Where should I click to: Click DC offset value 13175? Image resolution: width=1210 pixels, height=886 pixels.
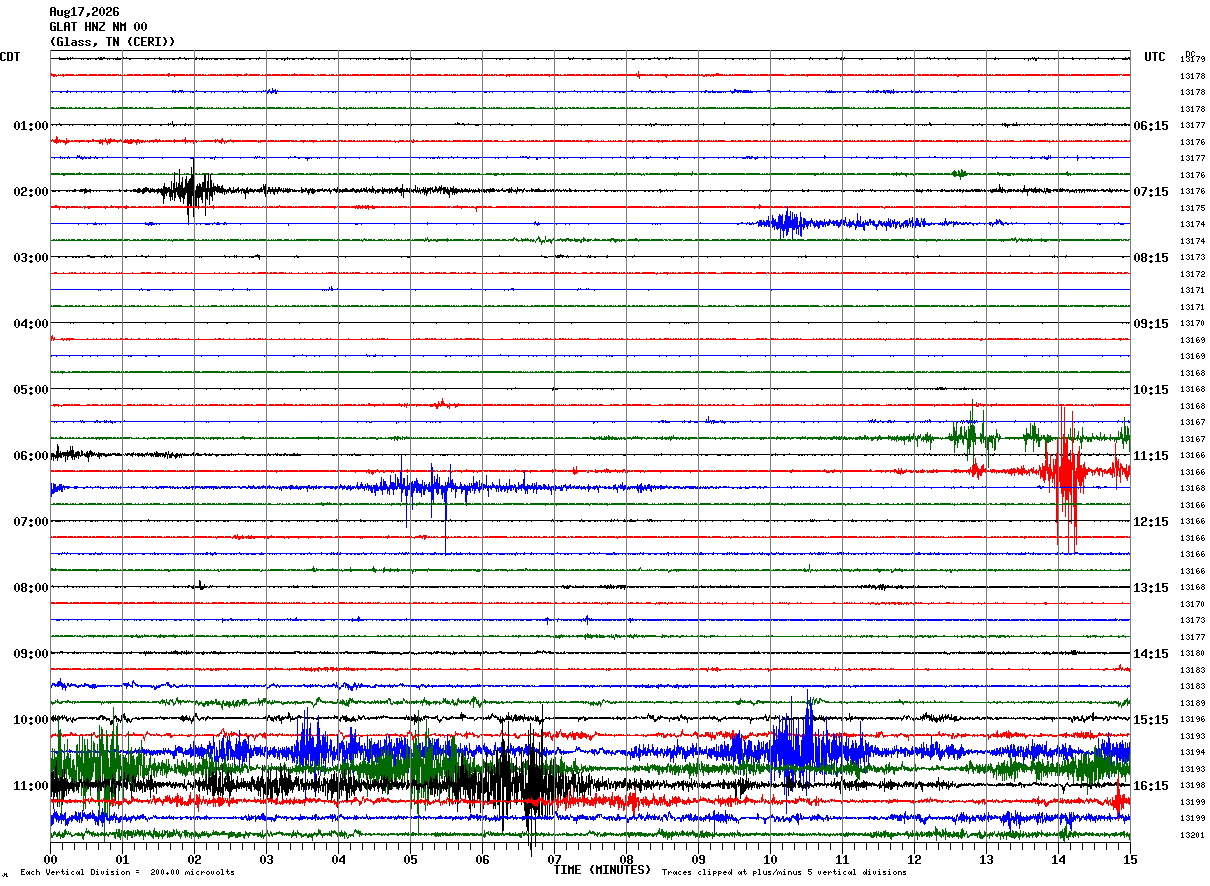(x=1192, y=208)
